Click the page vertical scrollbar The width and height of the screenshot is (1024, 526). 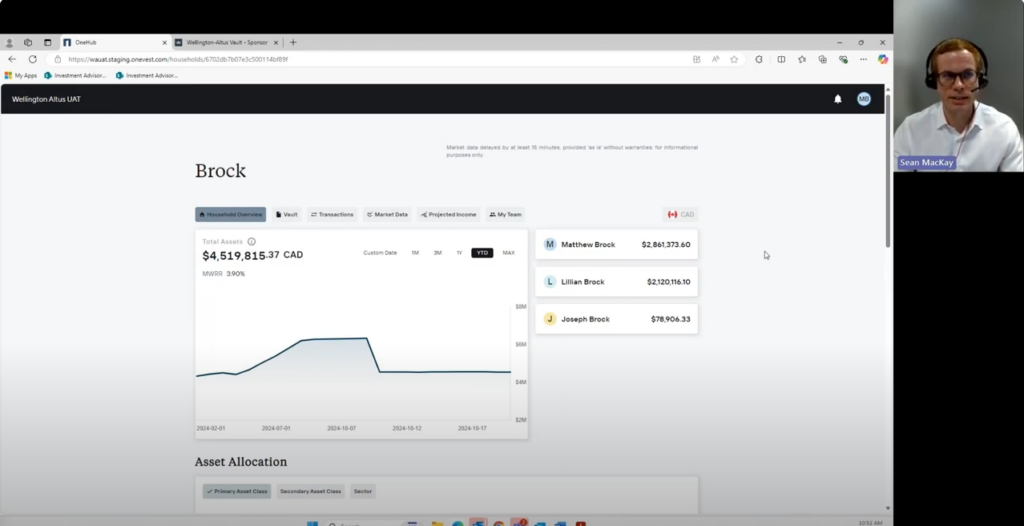click(x=888, y=171)
